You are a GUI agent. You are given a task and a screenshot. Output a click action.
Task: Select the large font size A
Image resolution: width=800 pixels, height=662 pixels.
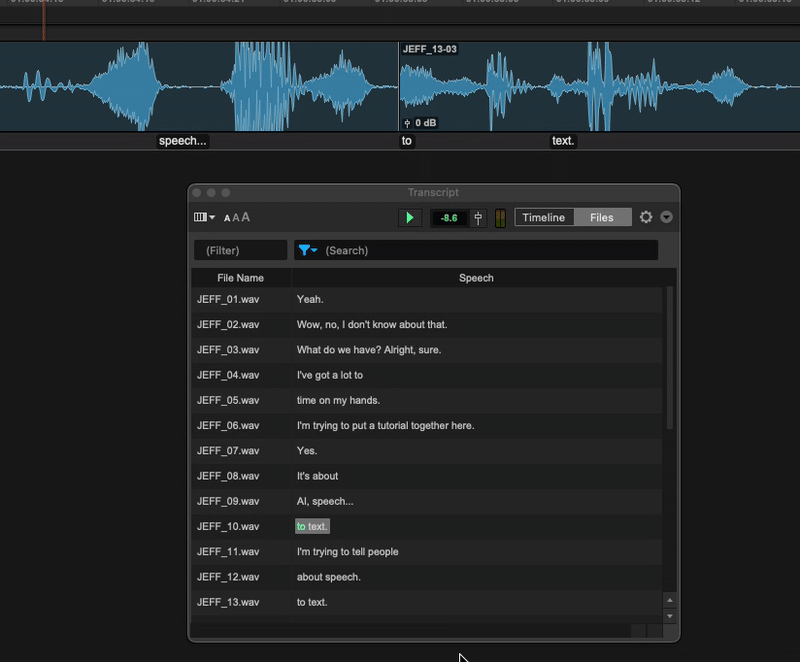coord(245,217)
